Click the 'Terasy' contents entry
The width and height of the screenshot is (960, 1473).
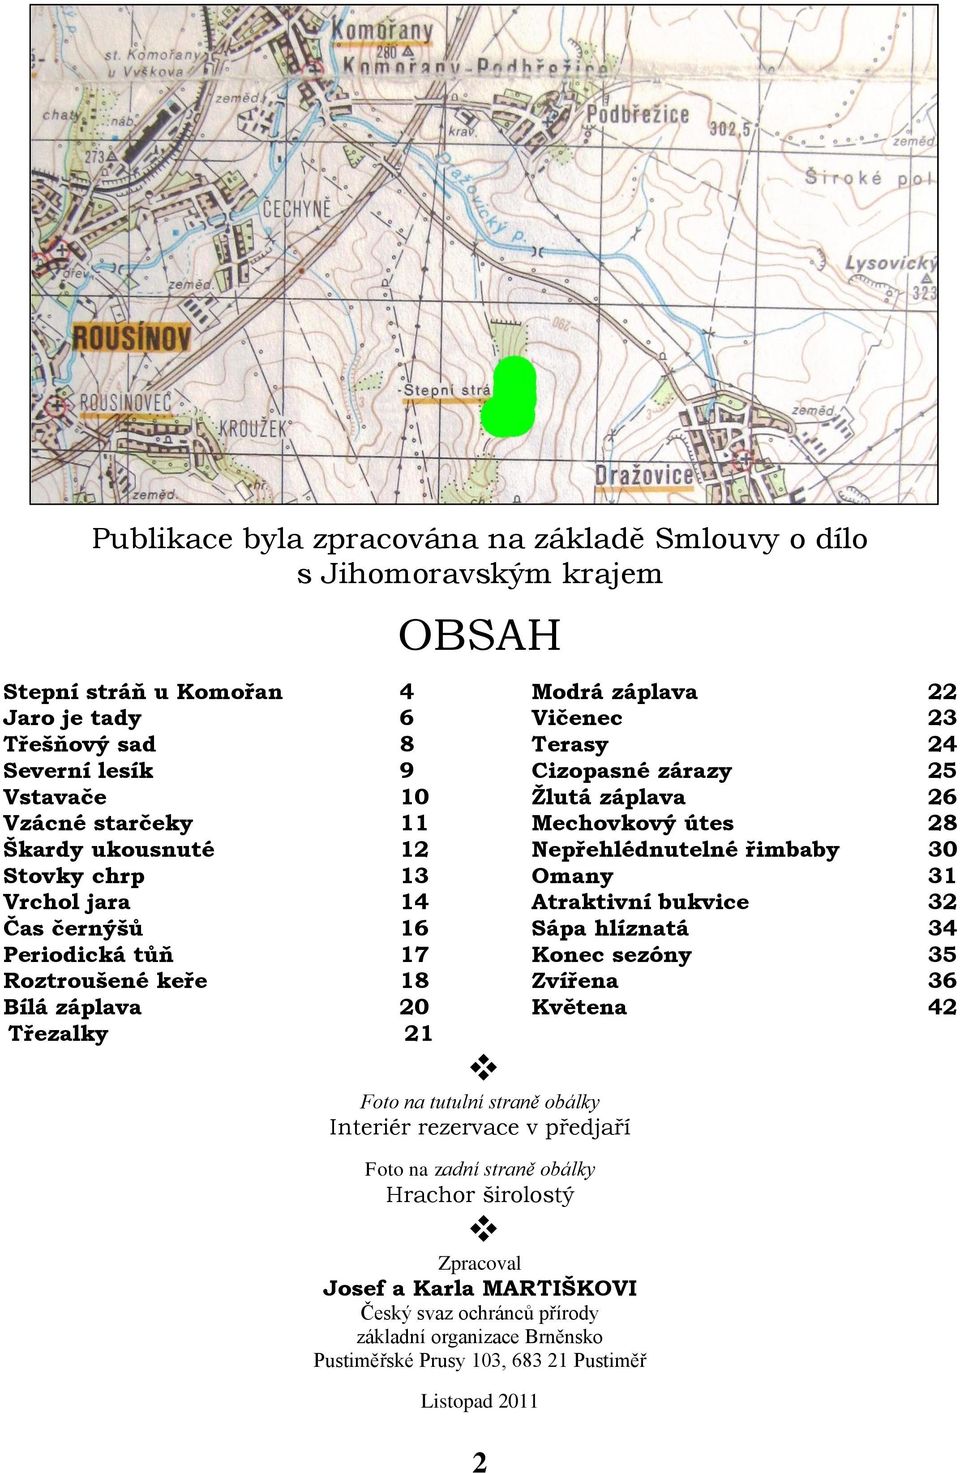570,744
